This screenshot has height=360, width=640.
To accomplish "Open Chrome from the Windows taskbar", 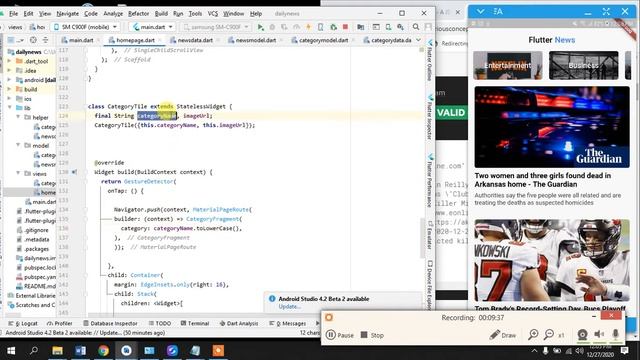I will (x=103, y=350).
